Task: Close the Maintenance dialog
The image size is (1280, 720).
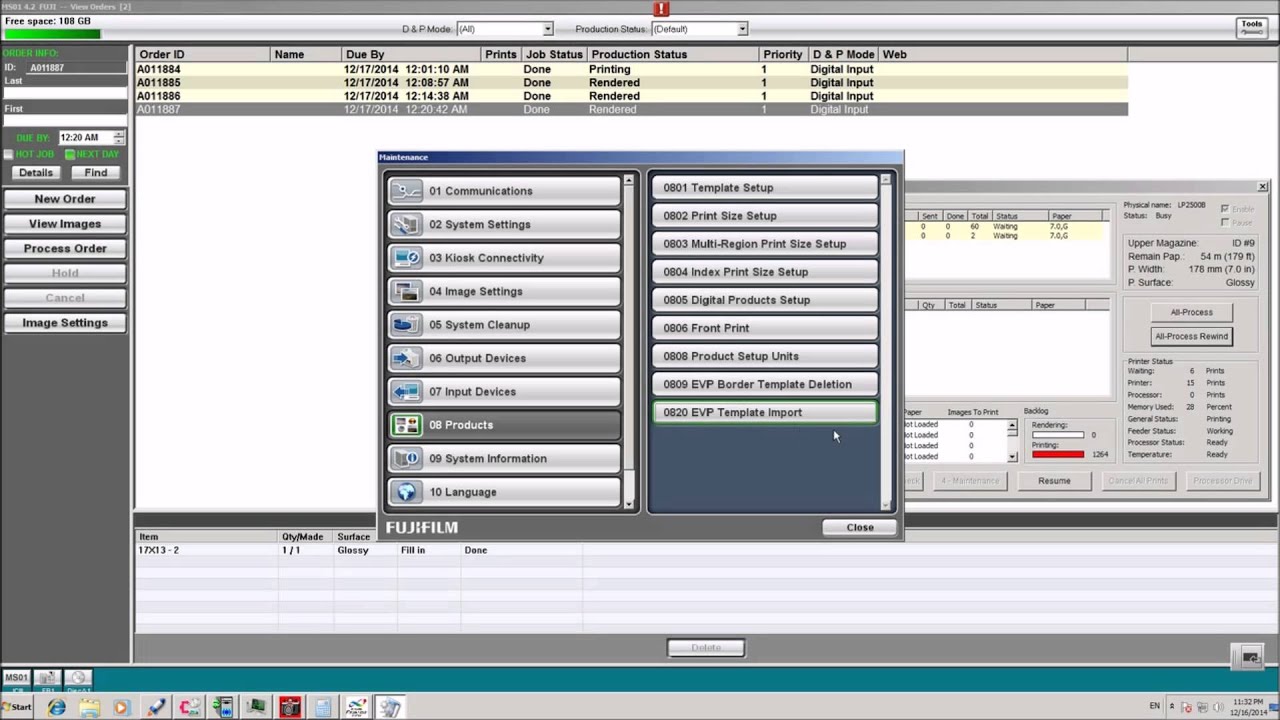Action: point(859,527)
